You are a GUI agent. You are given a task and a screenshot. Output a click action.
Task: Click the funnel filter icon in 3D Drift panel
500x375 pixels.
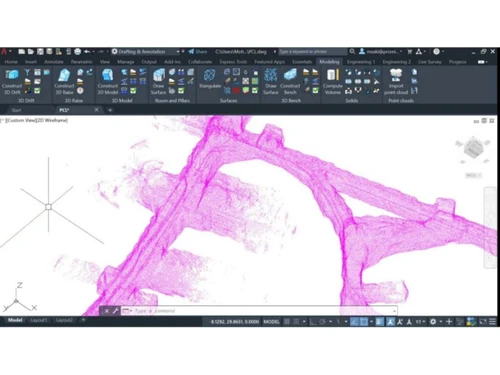pyautogui.click(x=28, y=72)
